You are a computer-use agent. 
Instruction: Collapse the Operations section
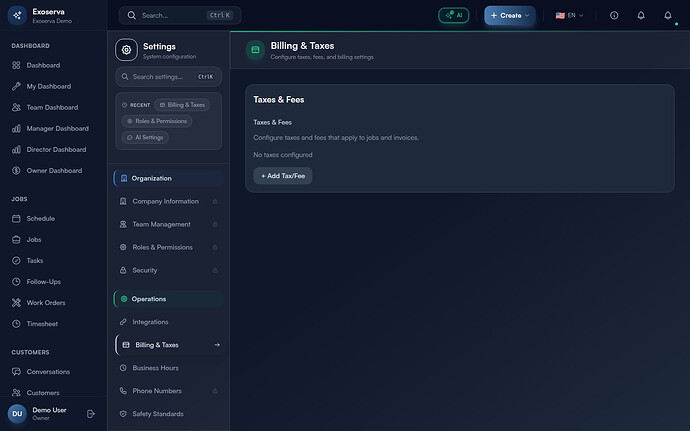169,299
